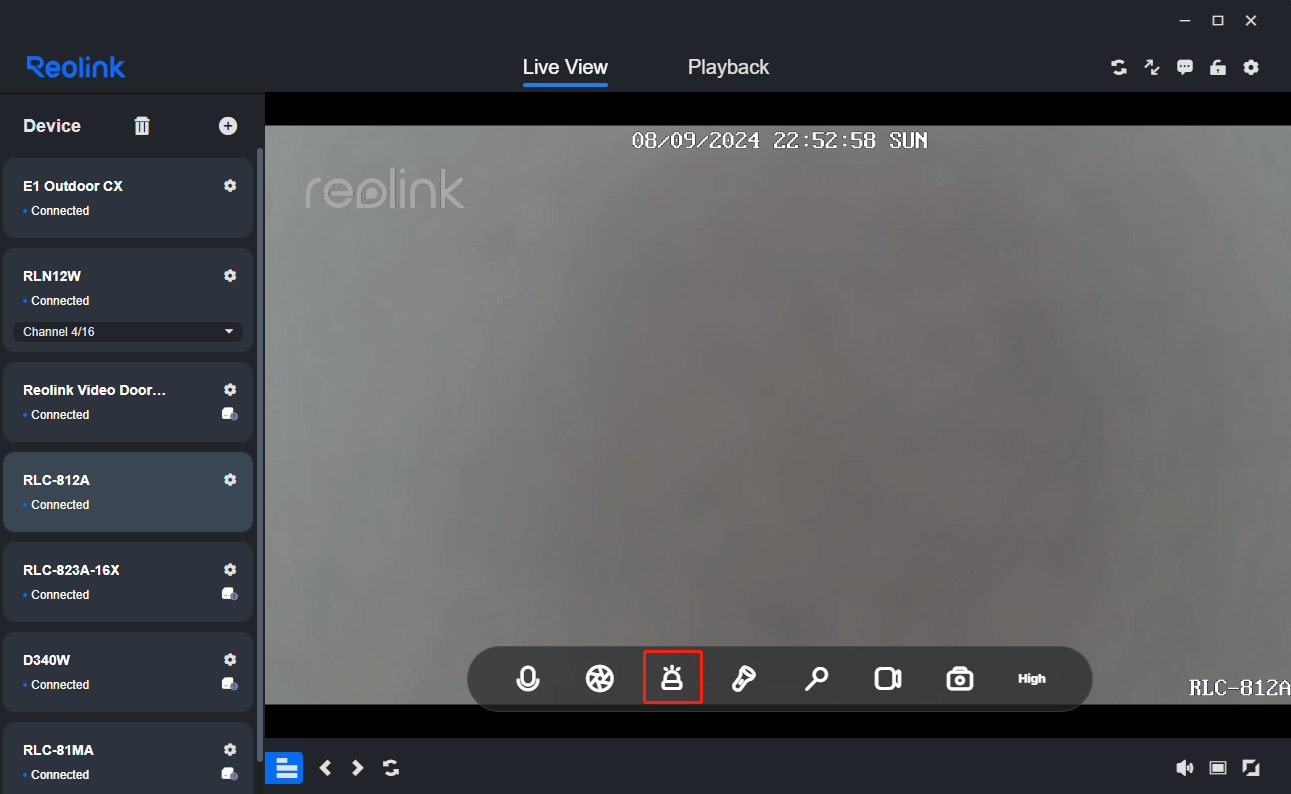Click the Device panel heading
The width and height of the screenshot is (1291, 794).
coord(52,125)
